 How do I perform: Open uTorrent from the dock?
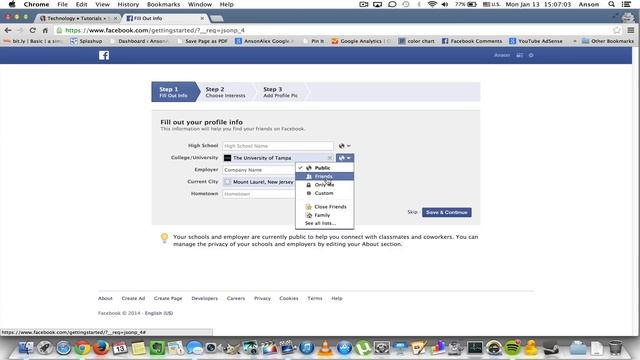coord(363,348)
